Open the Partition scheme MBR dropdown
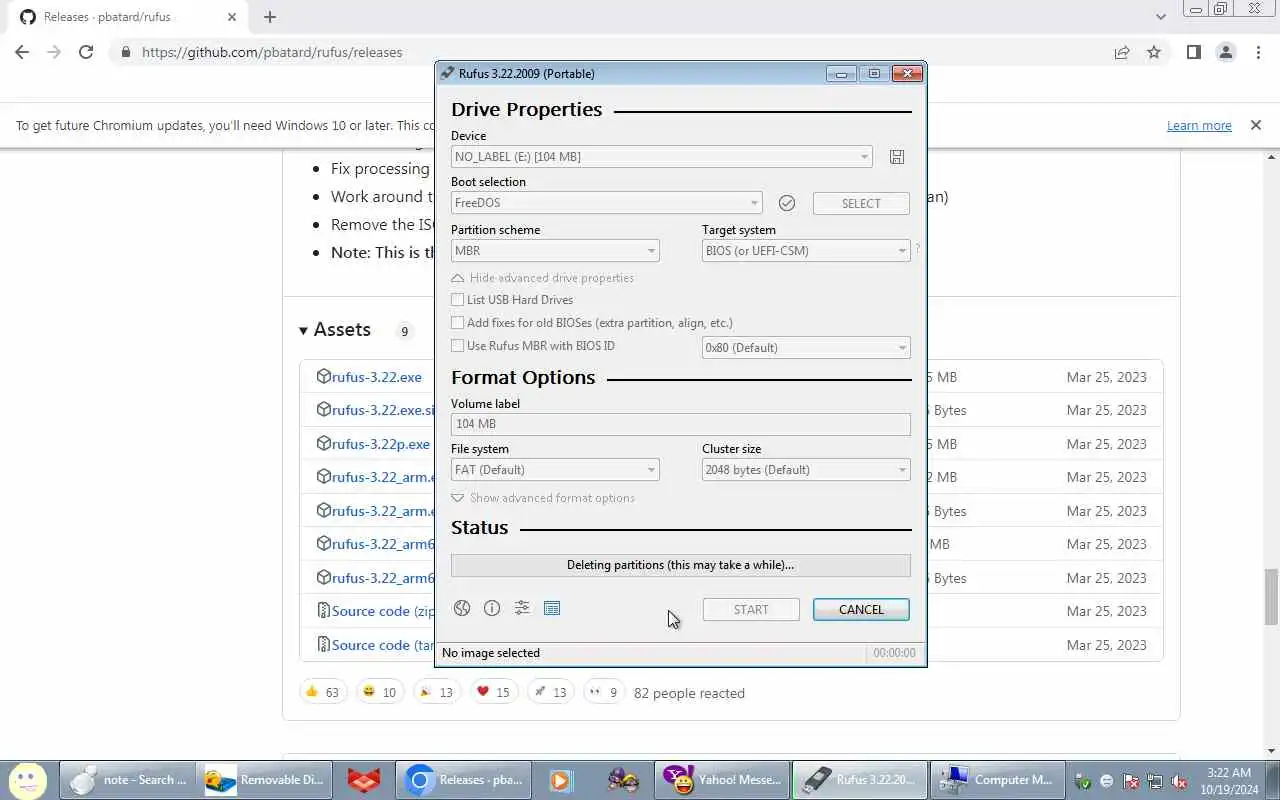 pyautogui.click(x=555, y=251)
